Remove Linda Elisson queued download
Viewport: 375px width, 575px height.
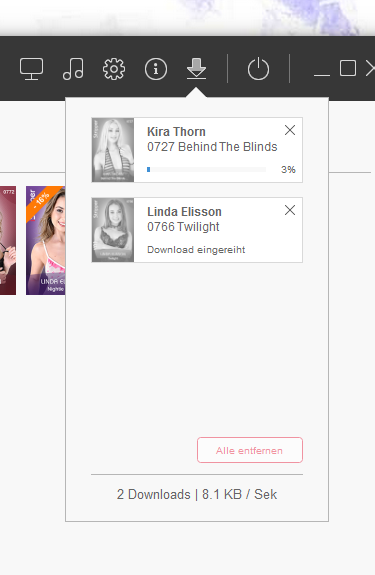point(290,210)
